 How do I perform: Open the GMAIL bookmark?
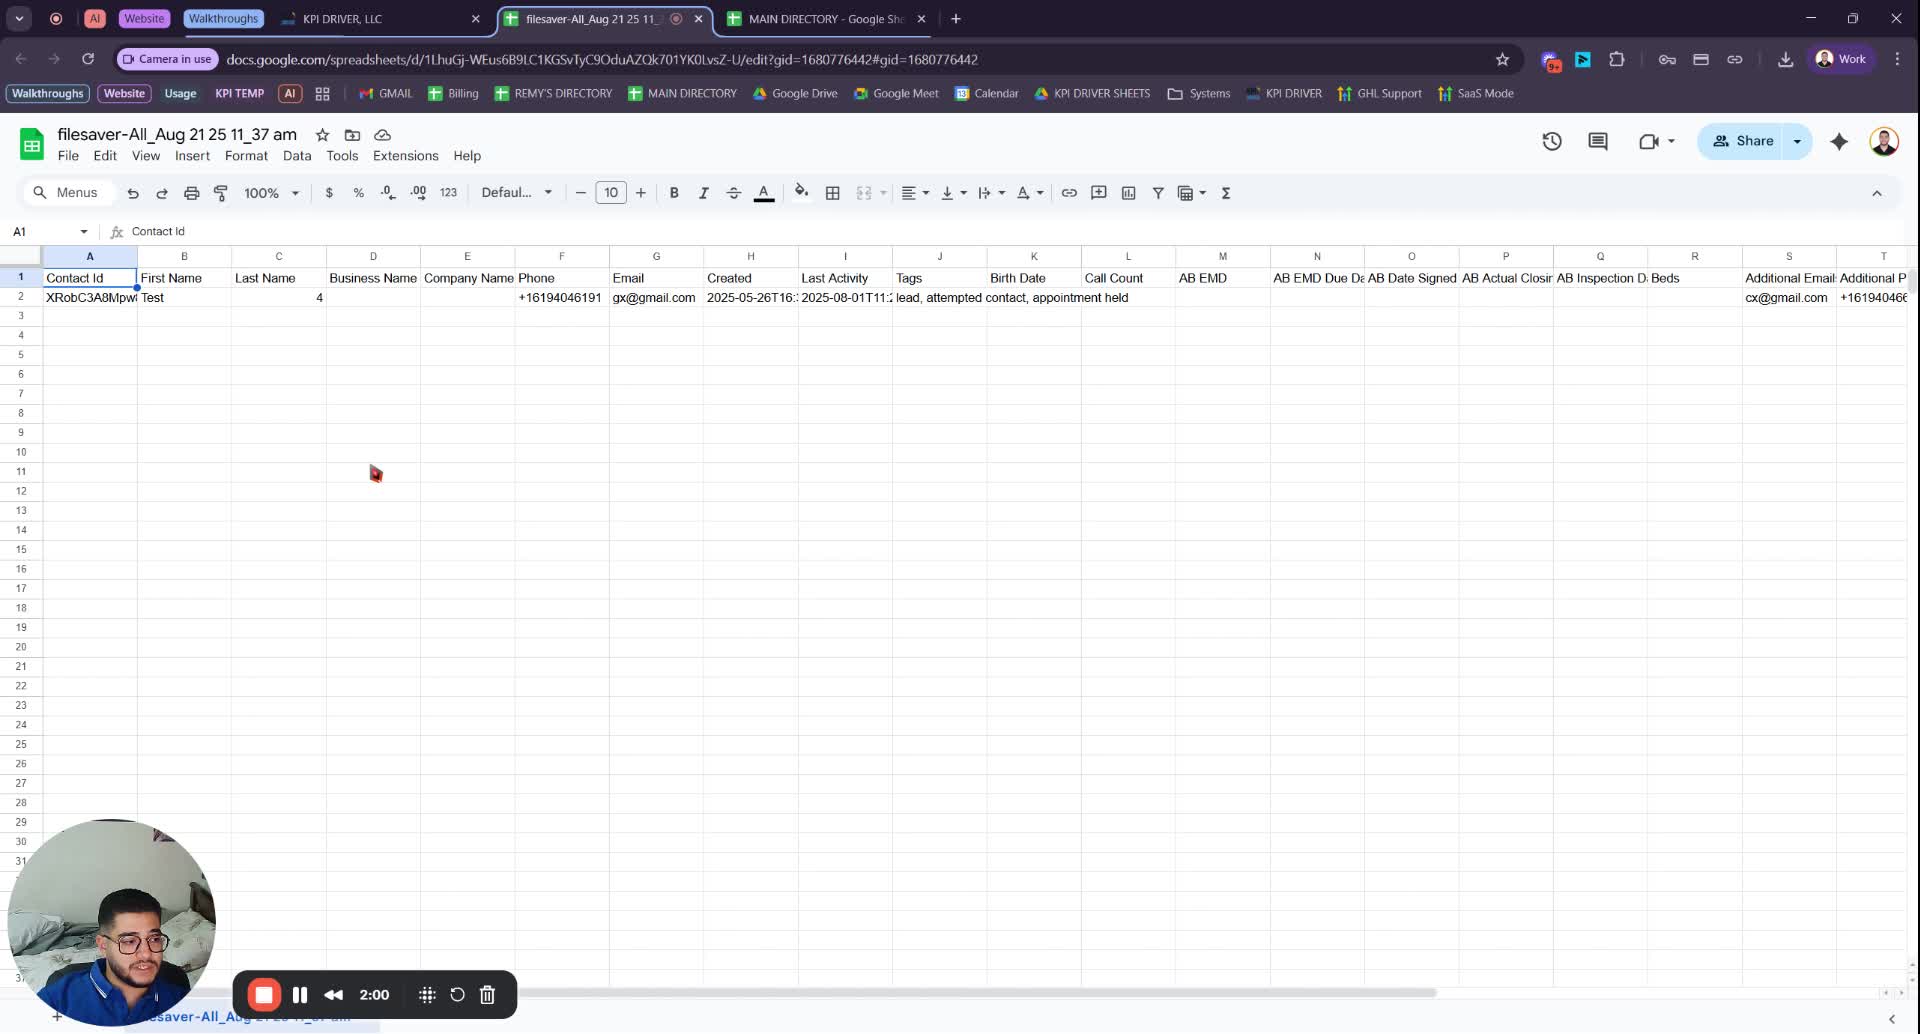pyautogui.click(x=386, y=94)
